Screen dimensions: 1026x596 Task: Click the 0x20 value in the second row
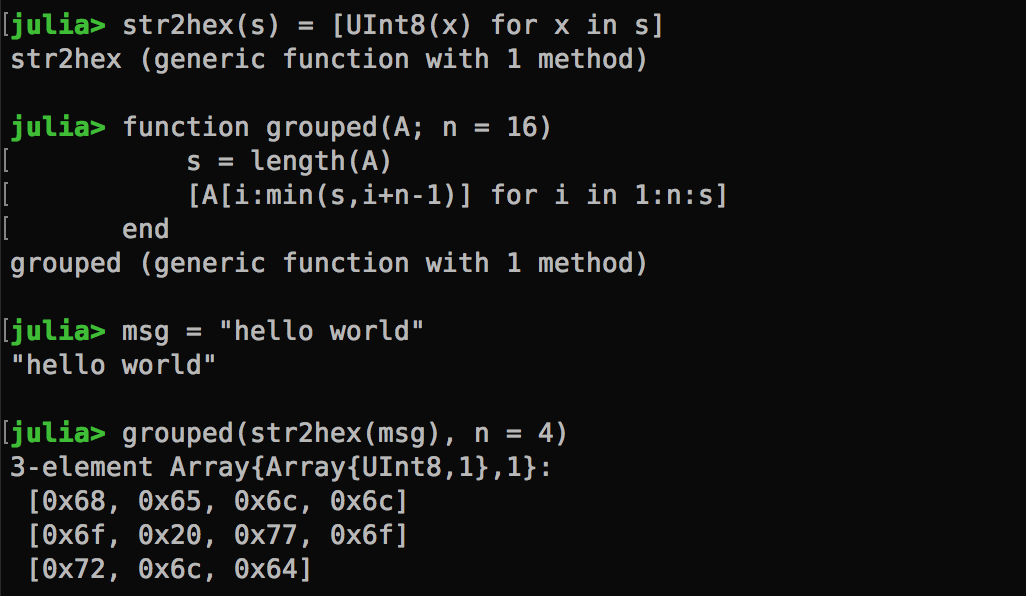pos(170,535)
